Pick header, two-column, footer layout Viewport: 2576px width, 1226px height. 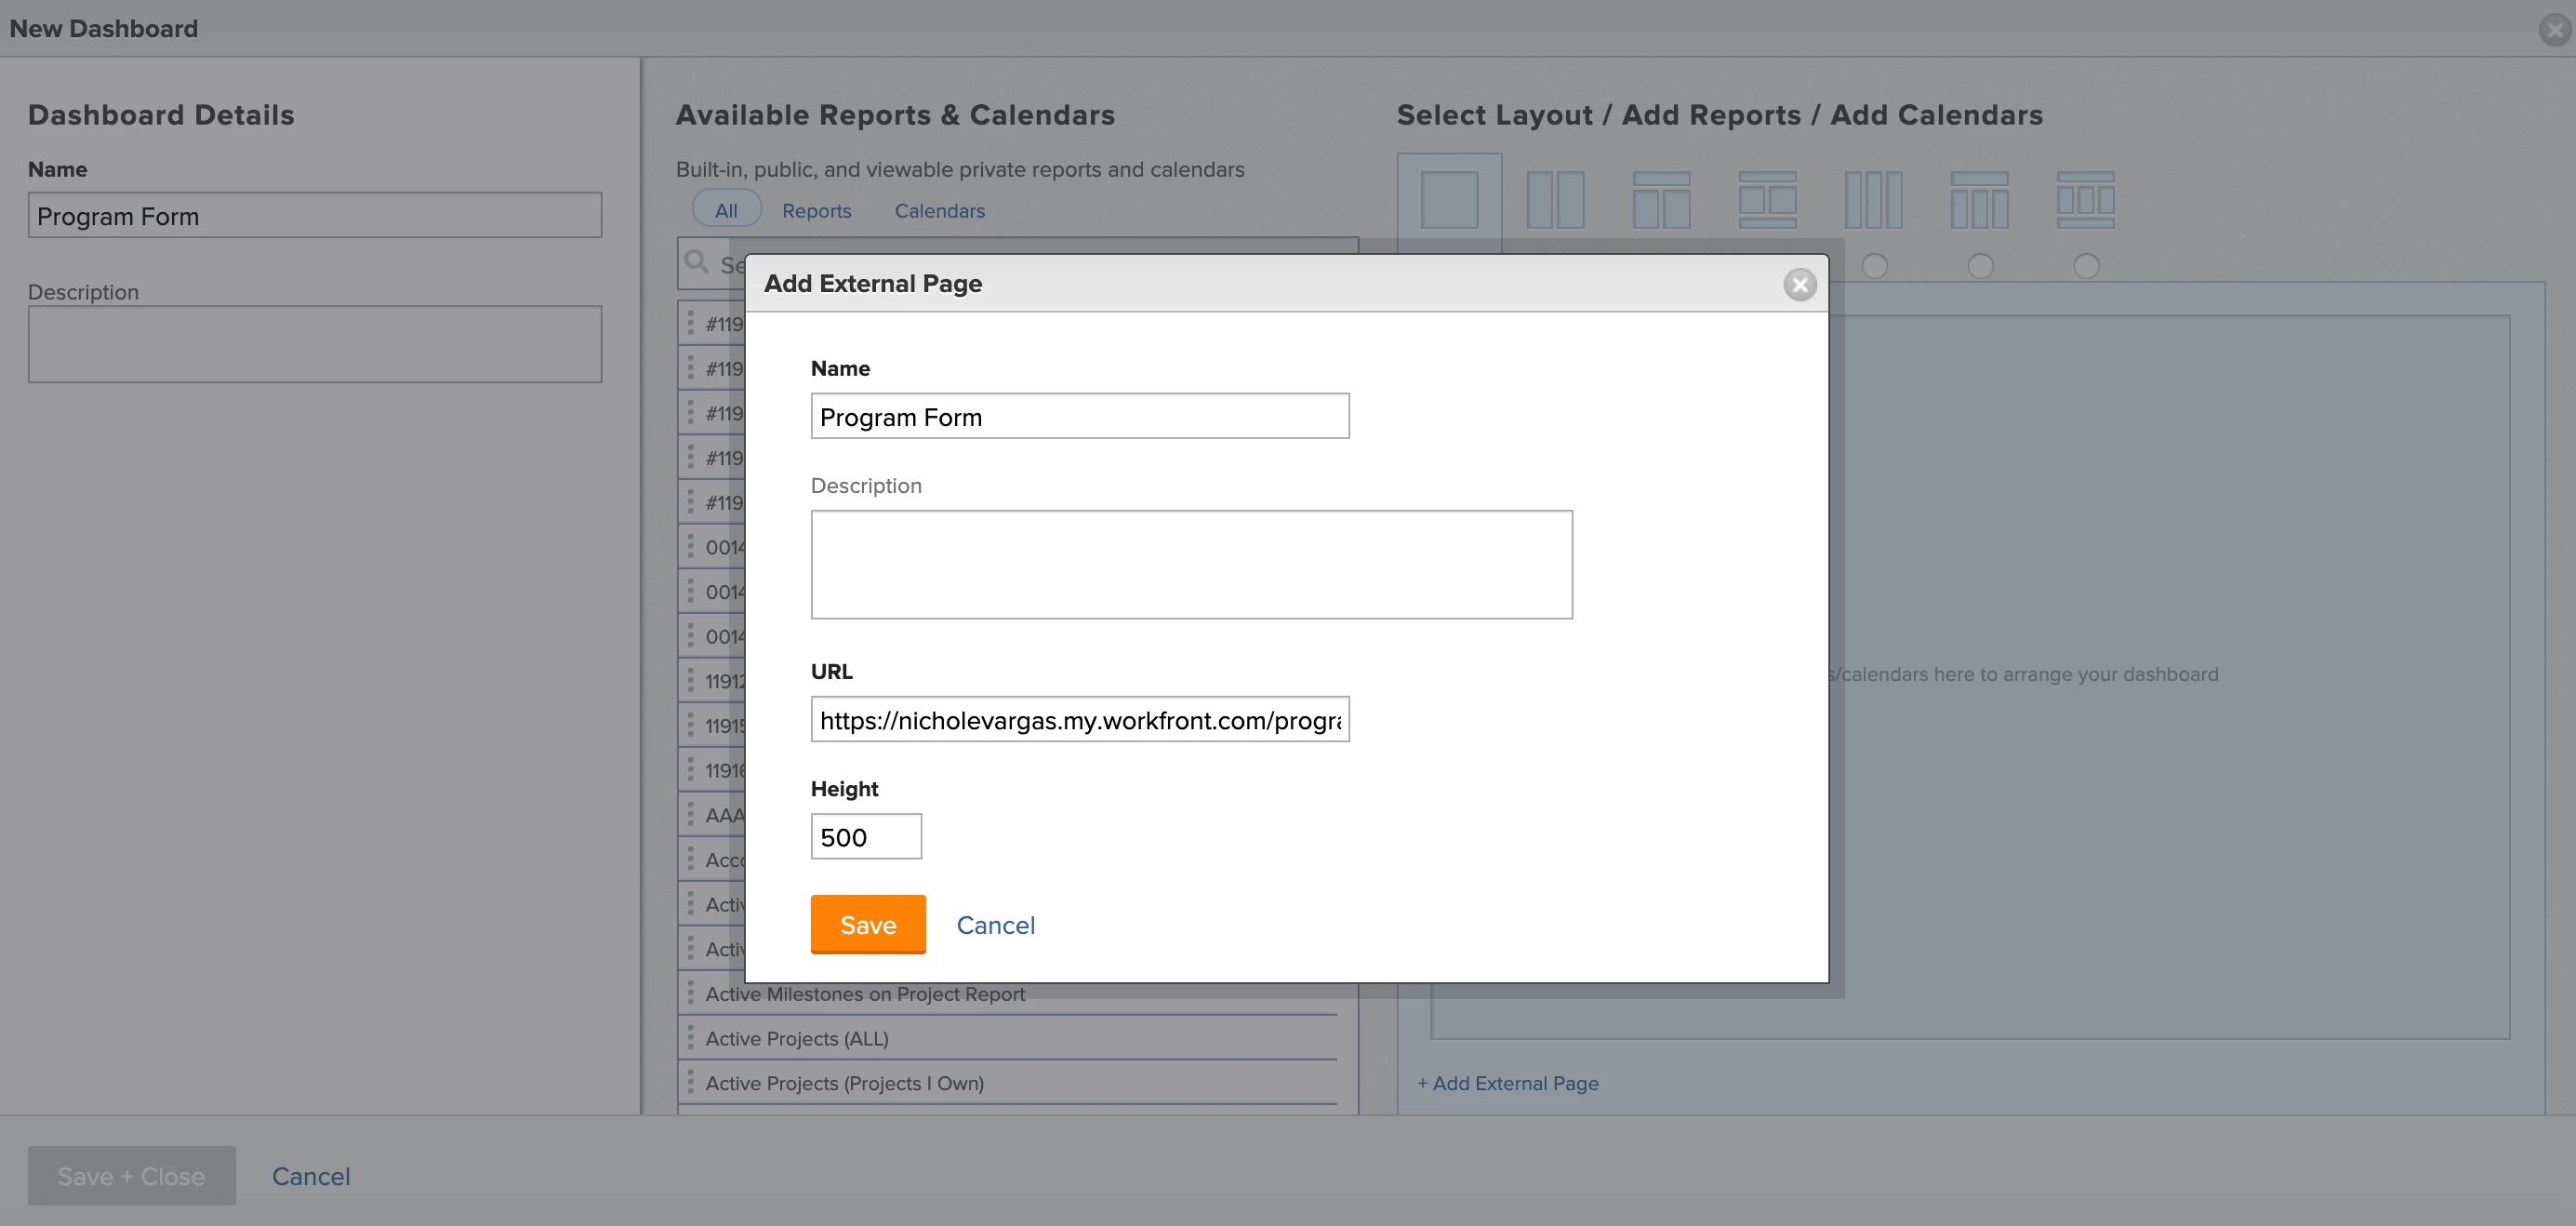coord(1767,199)
